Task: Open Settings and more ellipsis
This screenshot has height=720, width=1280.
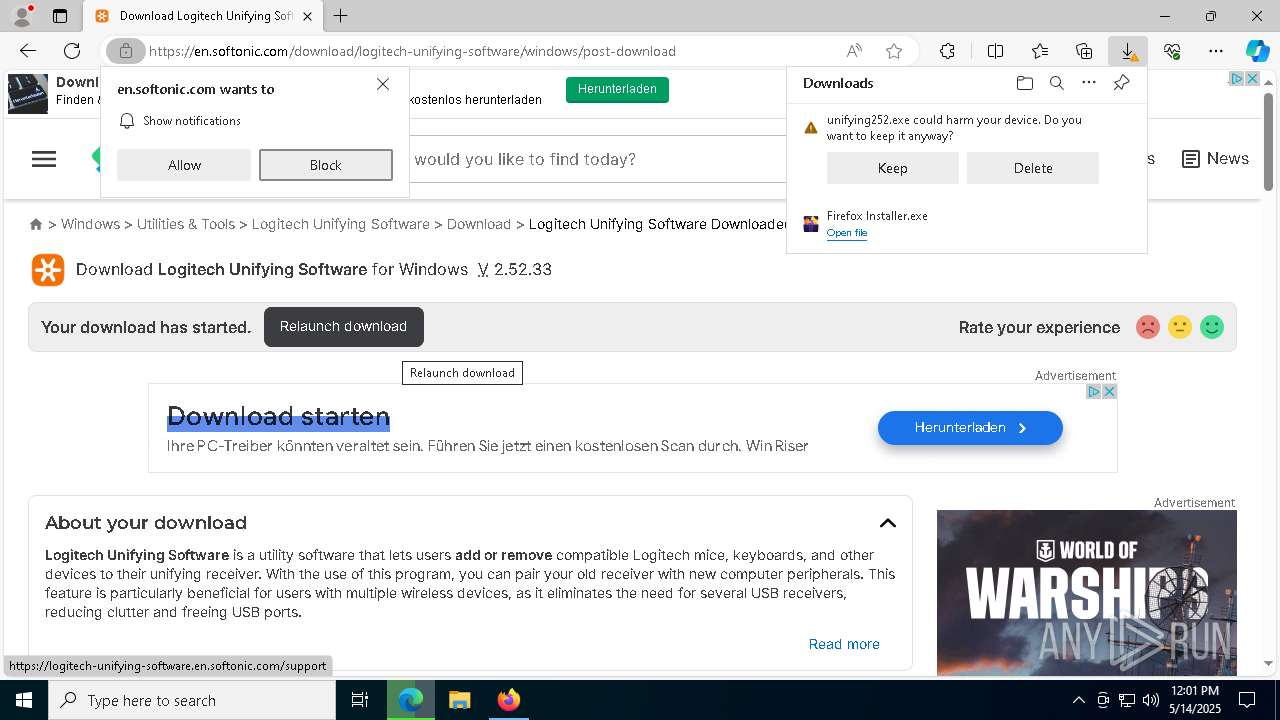Action: pos(1216,51)
